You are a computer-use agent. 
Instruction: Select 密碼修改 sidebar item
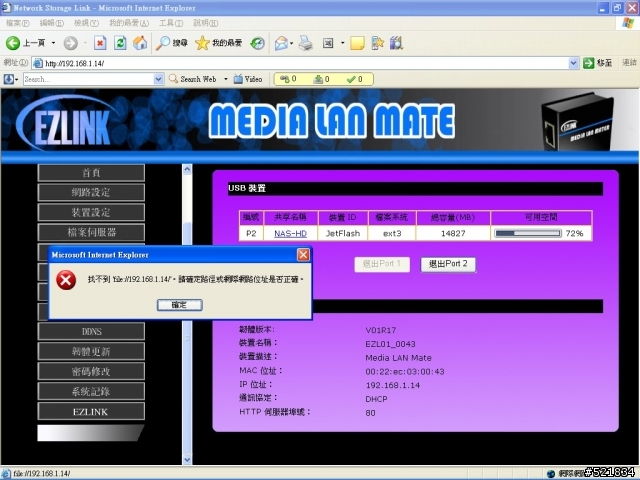coord(91,371)
